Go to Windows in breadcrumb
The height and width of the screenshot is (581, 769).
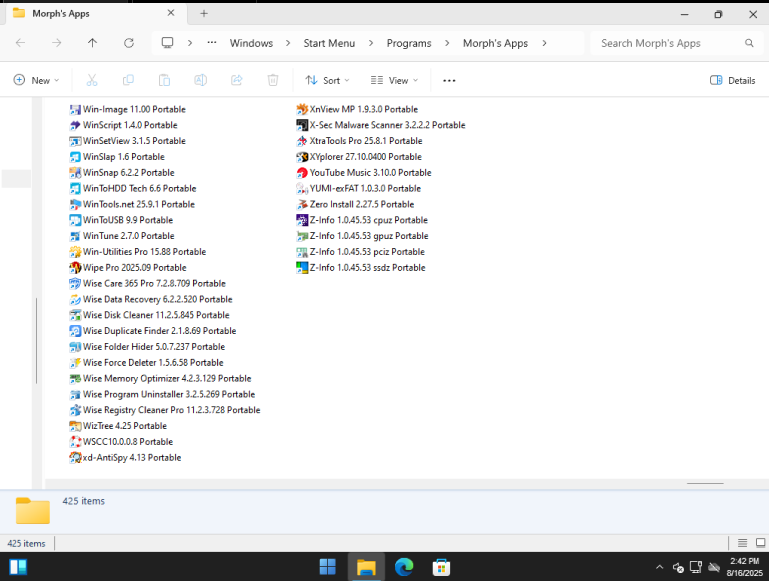[252, 43]
